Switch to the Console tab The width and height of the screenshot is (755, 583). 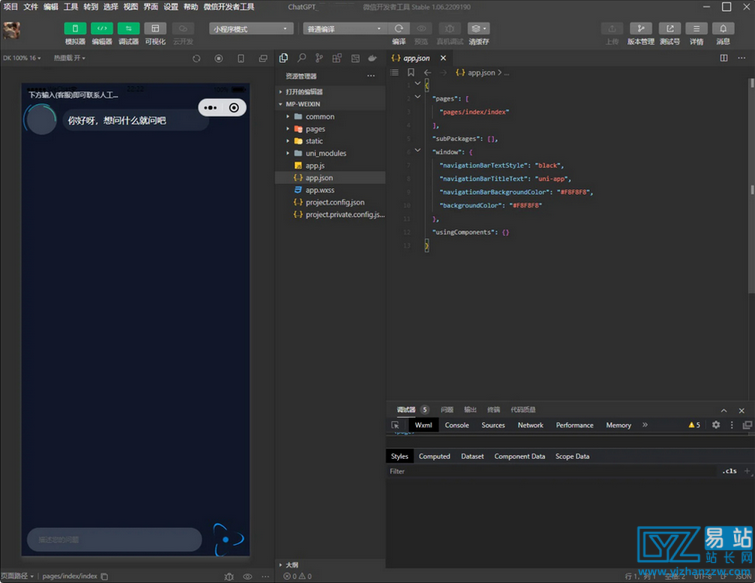[456, 425]
